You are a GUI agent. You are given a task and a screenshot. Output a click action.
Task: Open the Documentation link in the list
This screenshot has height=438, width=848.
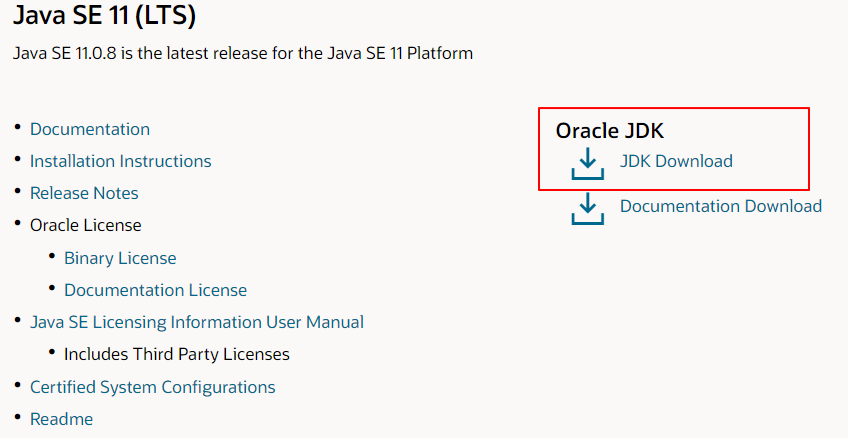point(90,129)
